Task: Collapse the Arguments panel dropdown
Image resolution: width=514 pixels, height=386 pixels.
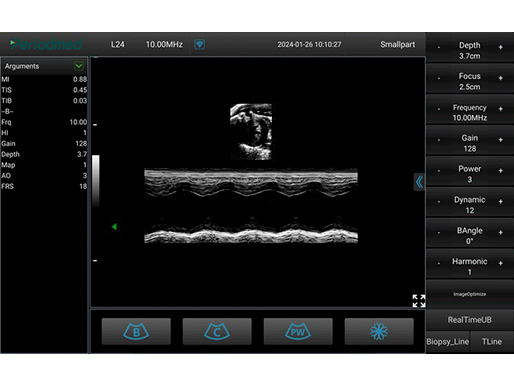Action: coord(79,66)
